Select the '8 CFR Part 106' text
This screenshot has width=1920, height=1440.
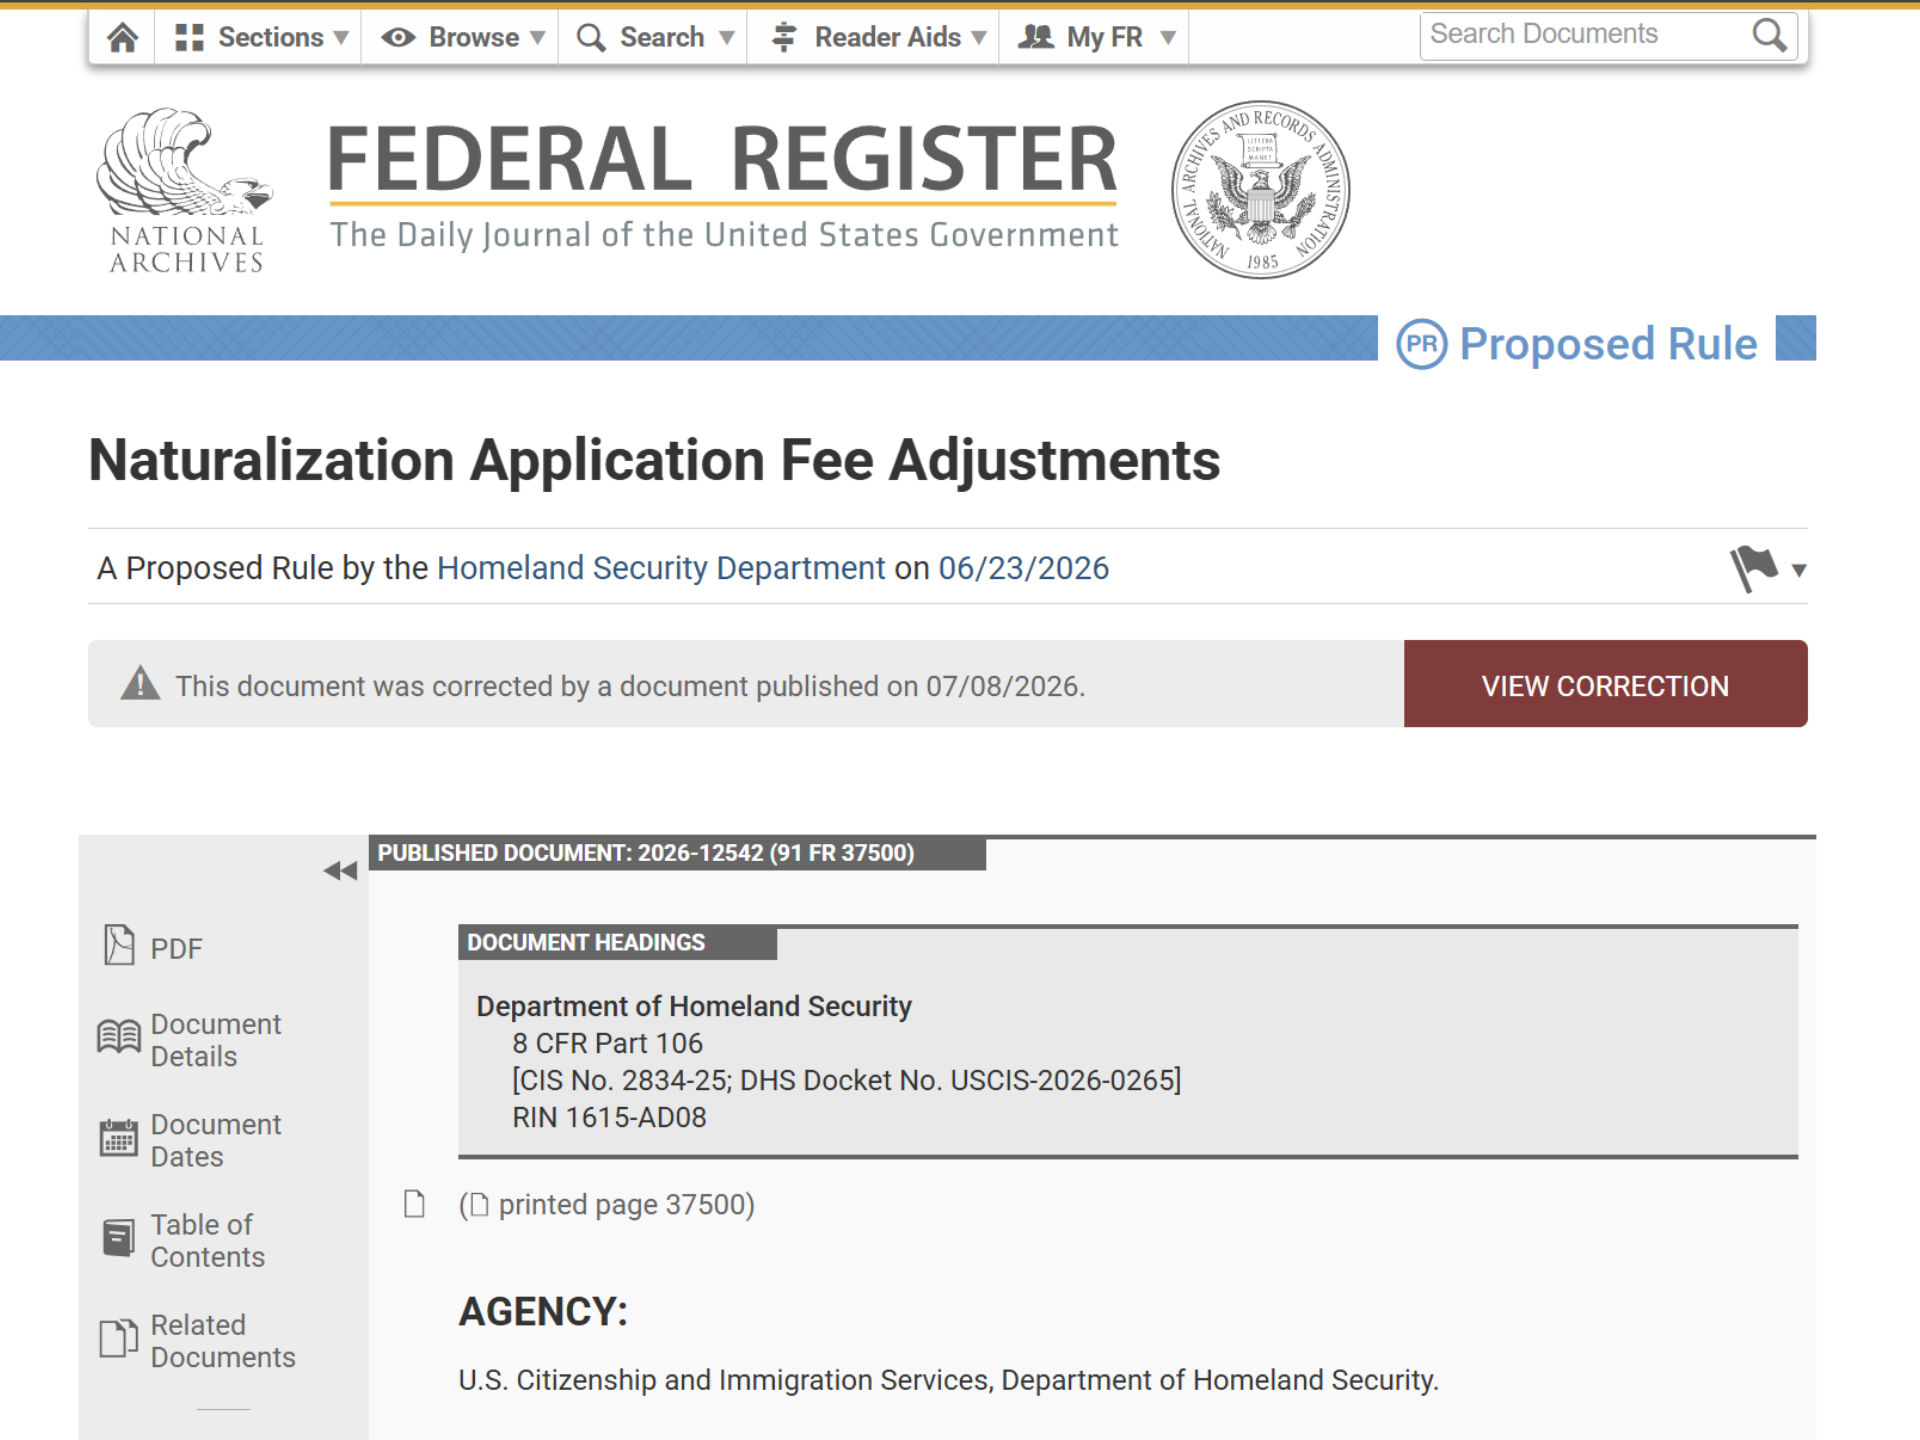[607, 1043]
